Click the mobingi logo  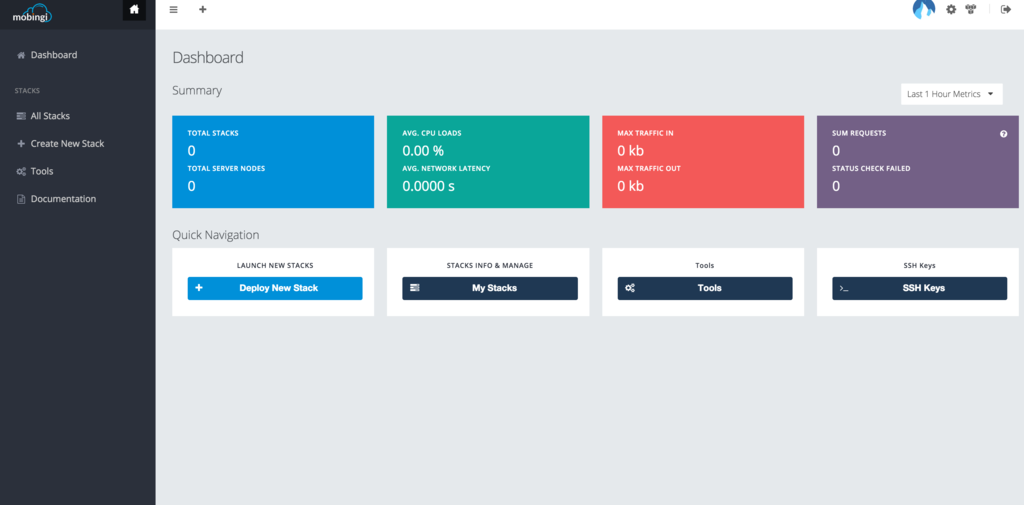coord(32,14)
